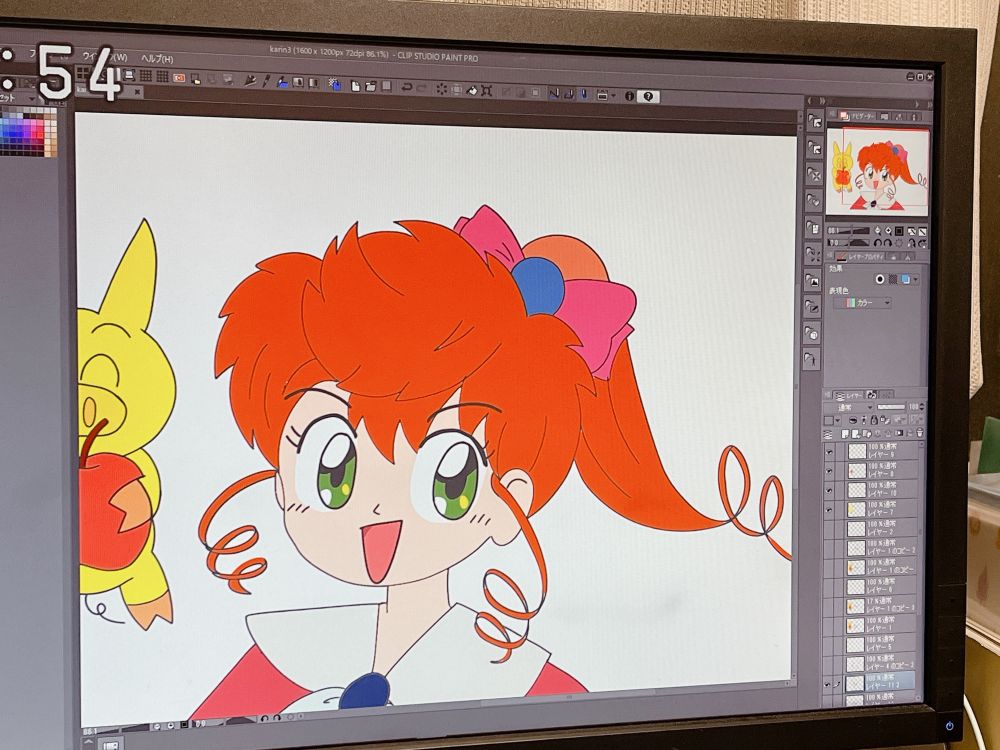Select layer レイヤー 1 のコピー 2
Image resolution: width=1000 pixels, height=750 pixels.
[883, 548]
